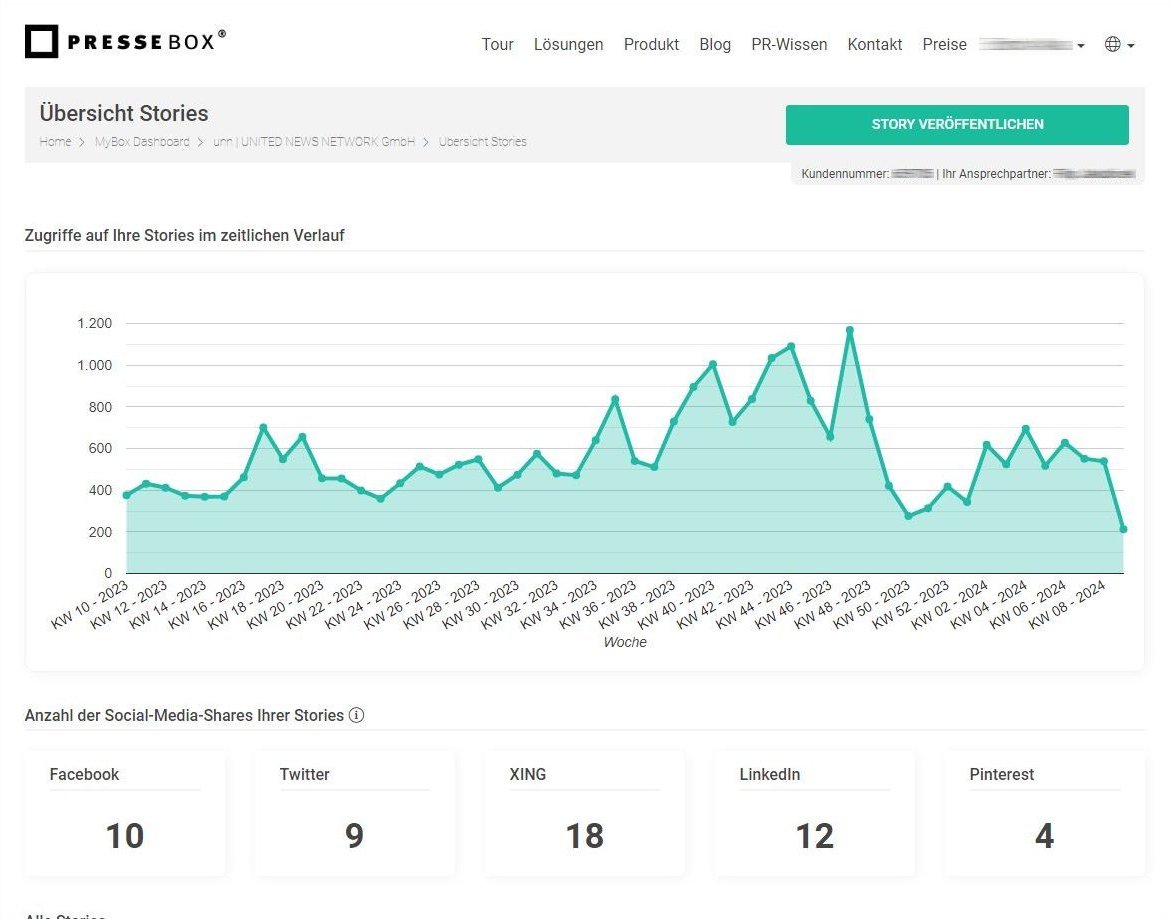Select the unn | UNITED NEWS NETWORK GmbH breadcrumb

[x=313, y=141]
